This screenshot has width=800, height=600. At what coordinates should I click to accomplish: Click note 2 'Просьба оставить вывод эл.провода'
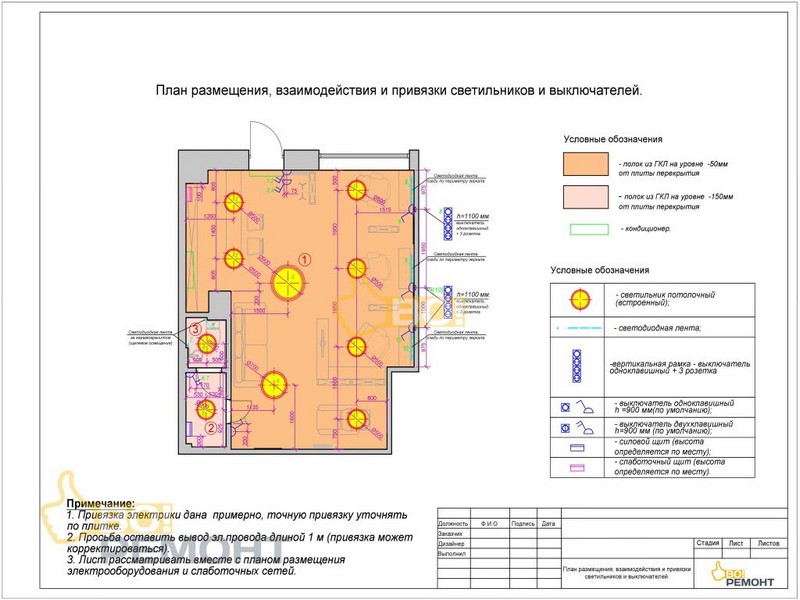coord(239,543)
